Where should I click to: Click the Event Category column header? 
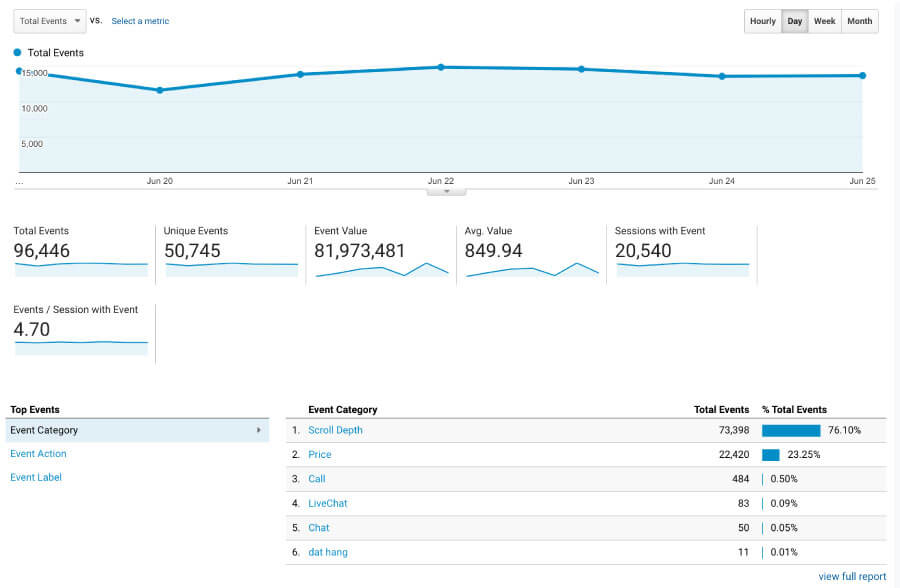point(343,409)
